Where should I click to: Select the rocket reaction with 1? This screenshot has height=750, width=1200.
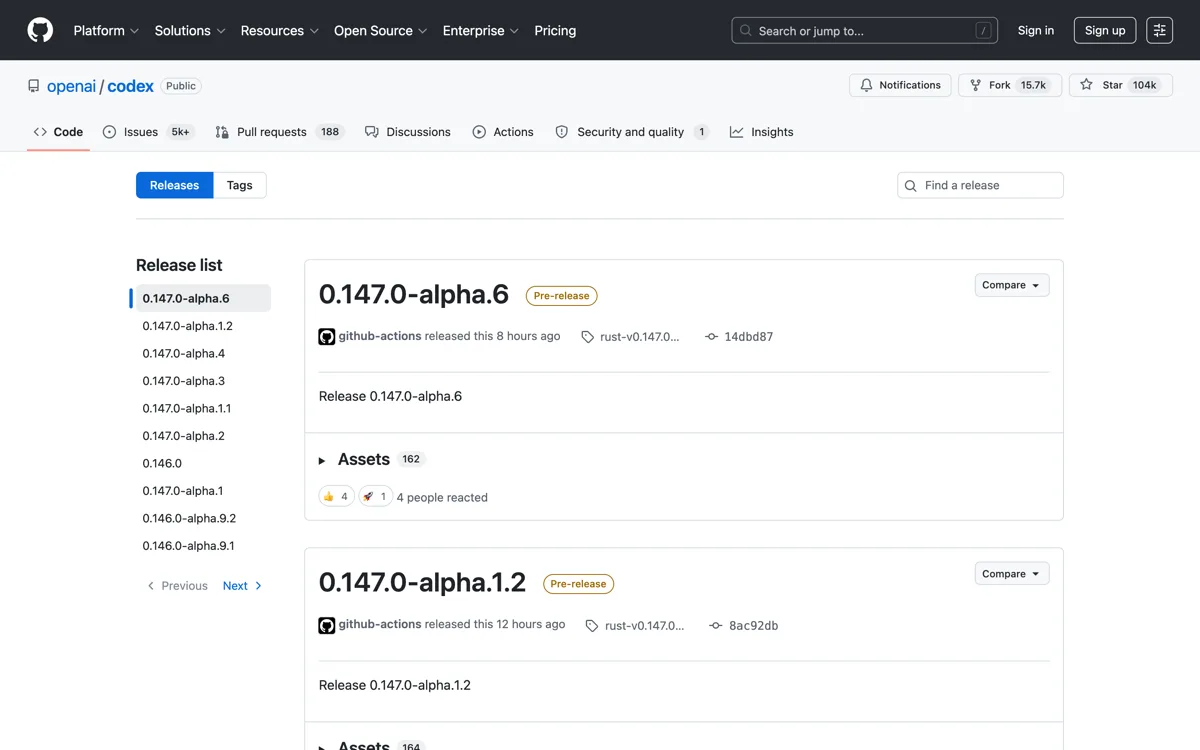tap(376, 496)
